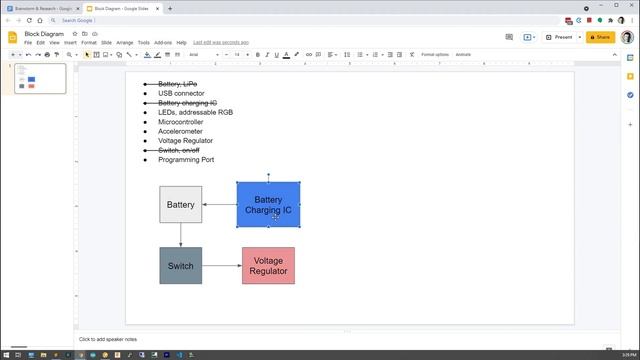
Task: Click the Move to folder icon
Action: [84, 34]
